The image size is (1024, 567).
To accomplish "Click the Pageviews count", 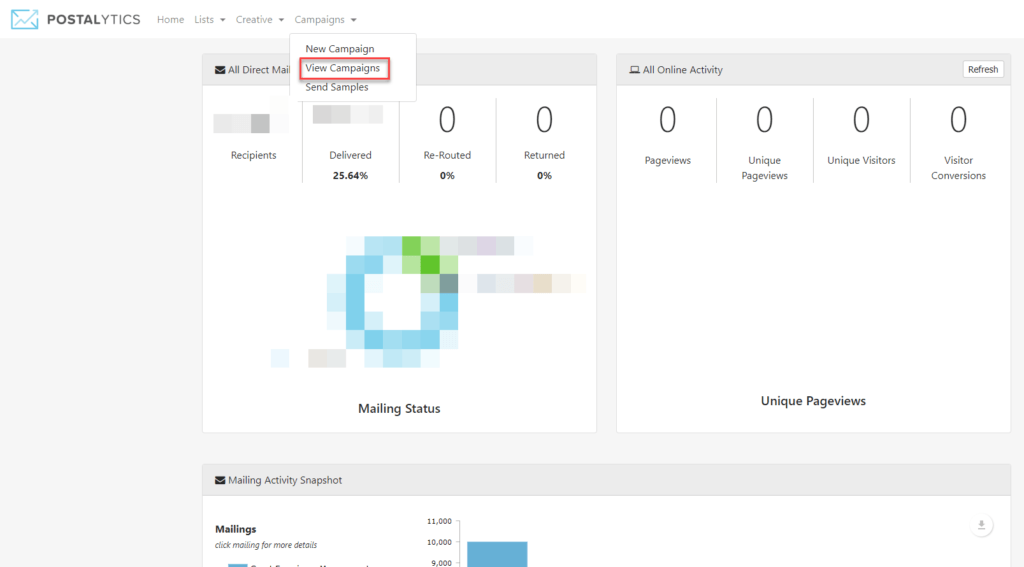I will pos(667,120).
